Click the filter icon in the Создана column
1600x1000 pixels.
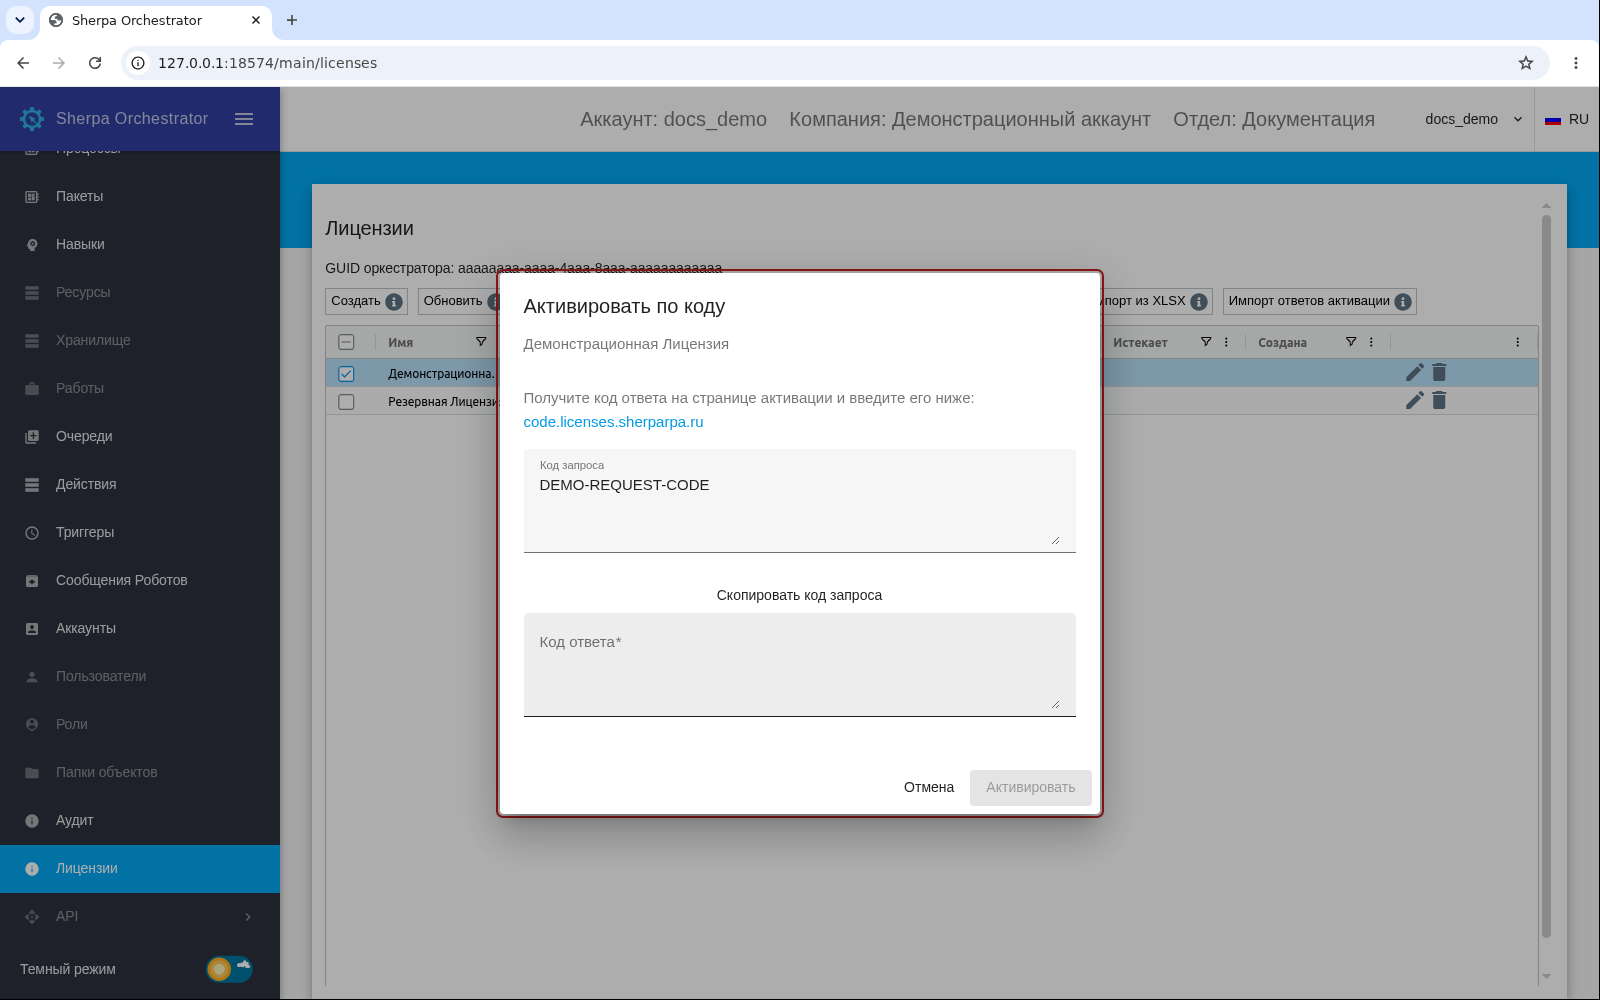(x=1351, y=342)
